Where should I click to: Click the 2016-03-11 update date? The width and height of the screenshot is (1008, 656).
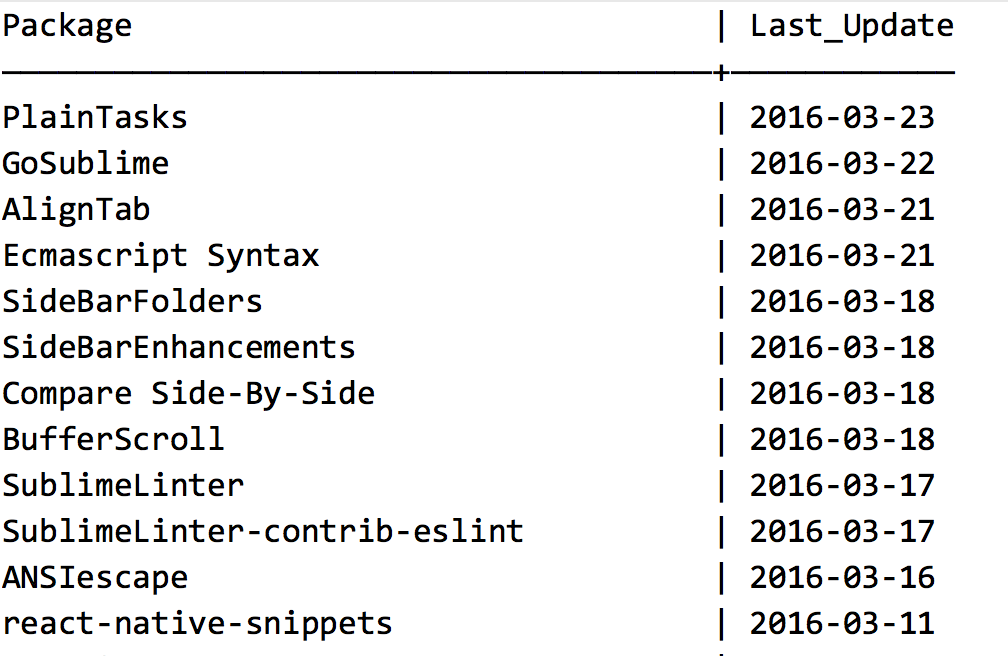coord(842,624)
